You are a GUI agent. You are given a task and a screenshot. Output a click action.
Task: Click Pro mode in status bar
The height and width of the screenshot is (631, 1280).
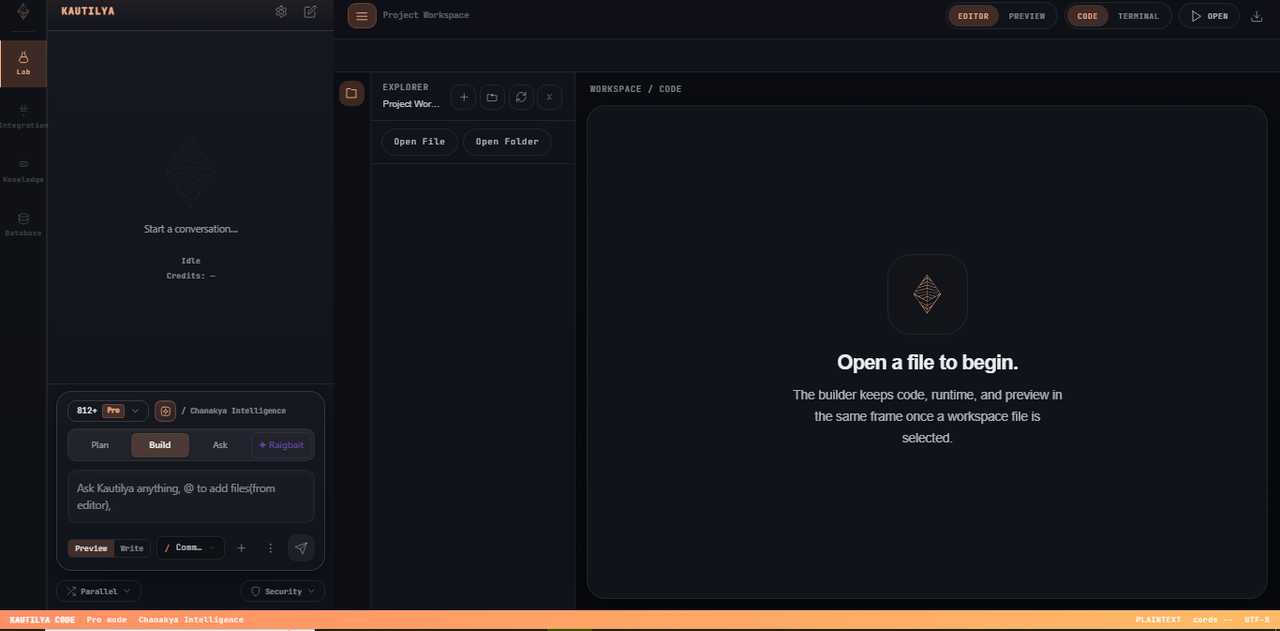[107, 620]
